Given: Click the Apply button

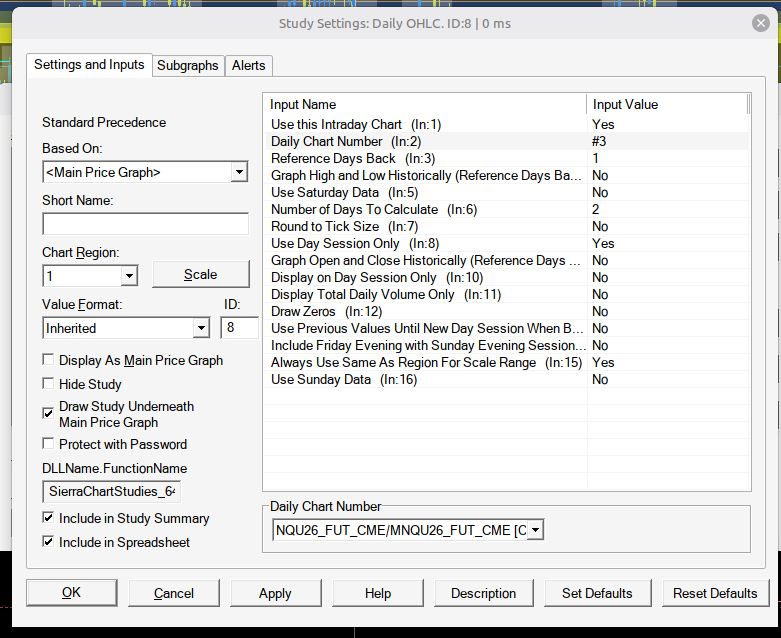Looking at the screenshot, I should pos(275,593).
